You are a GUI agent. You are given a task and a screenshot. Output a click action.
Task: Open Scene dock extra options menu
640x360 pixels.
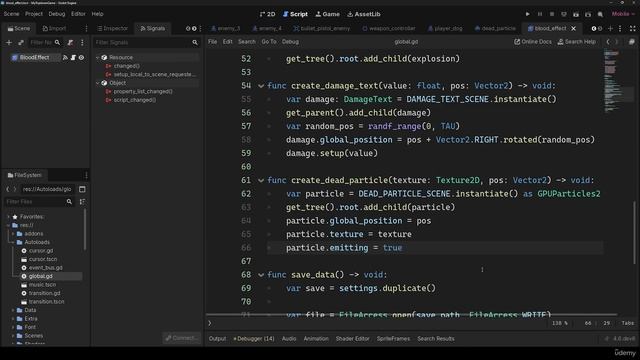(82, 42)
